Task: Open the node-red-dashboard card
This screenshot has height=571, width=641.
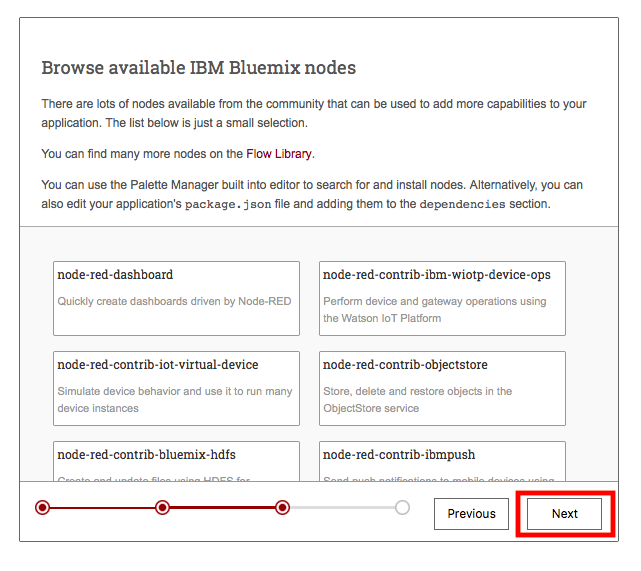Action: click(x=176, y=298)
